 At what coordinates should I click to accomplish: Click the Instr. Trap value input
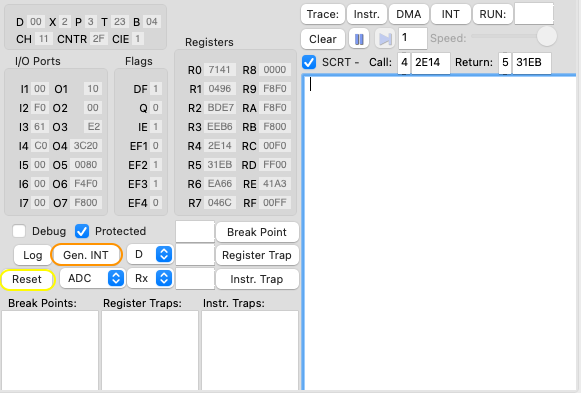195,279
